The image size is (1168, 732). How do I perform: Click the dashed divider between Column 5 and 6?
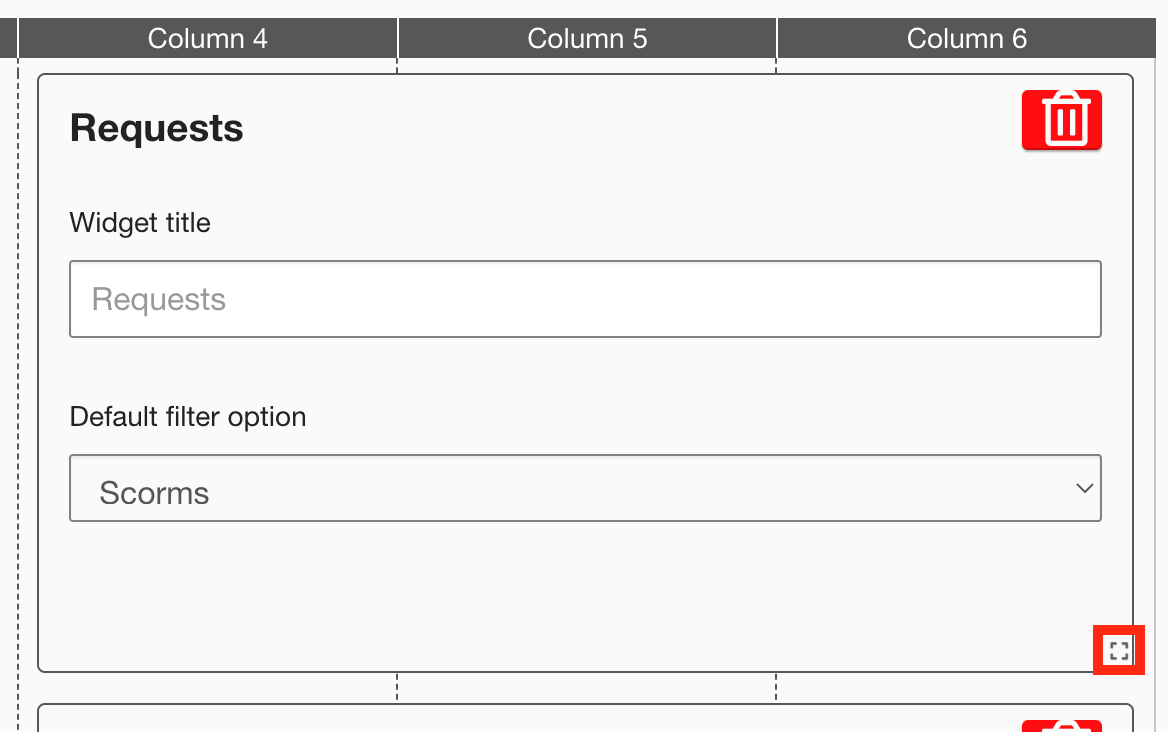pyautogui.click(x=776, y=687)
